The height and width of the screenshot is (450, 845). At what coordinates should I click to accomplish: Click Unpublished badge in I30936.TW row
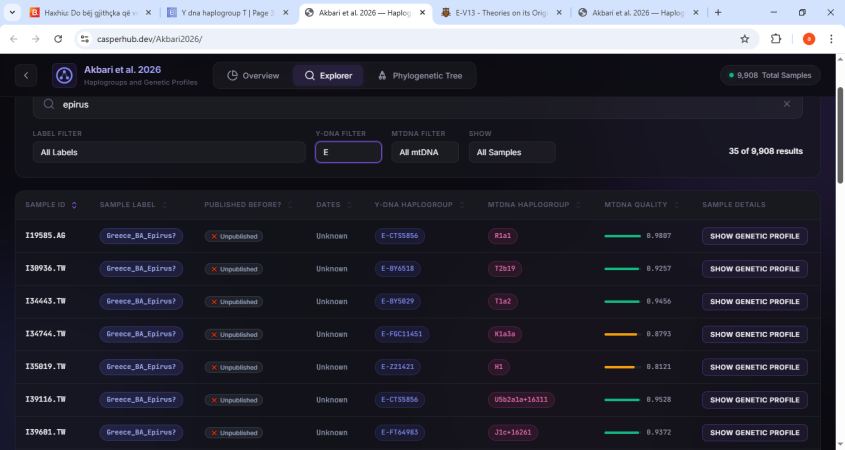(234, 269)
